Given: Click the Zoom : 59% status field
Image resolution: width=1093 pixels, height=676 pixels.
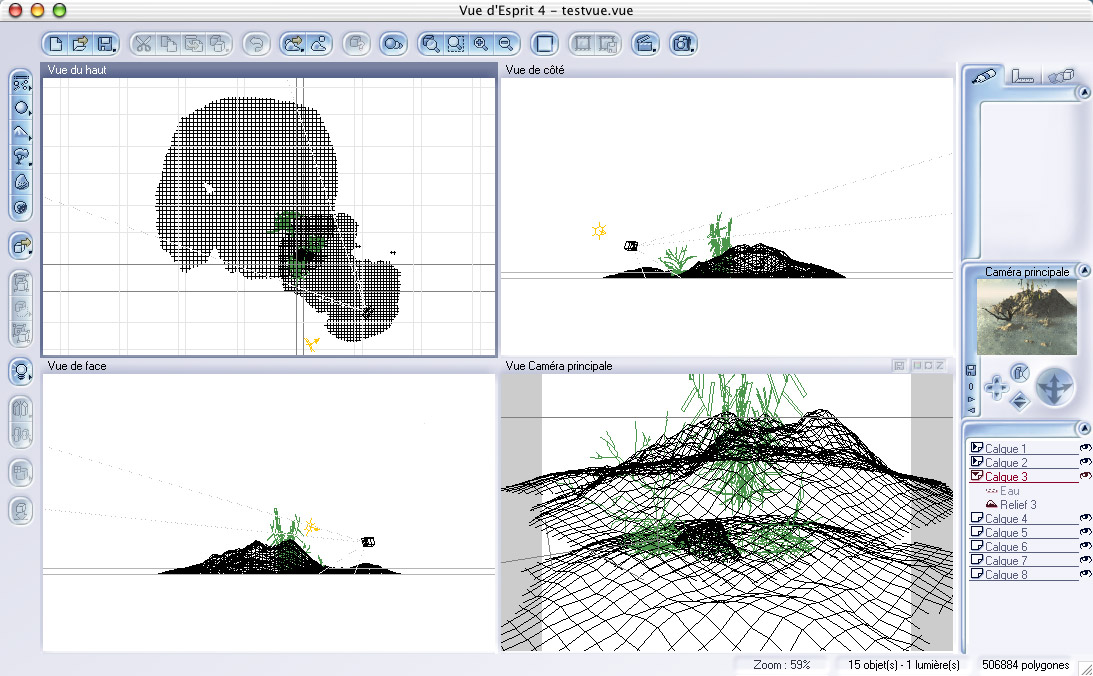Looking at the screenshot, I should pos(781,665).
